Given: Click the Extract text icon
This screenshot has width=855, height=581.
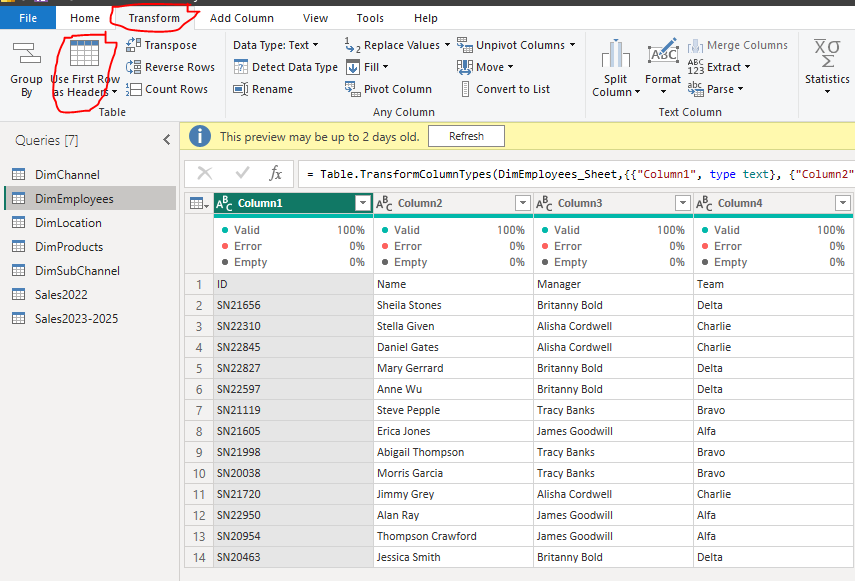Looking at the screenshot, I should point(695,67).
